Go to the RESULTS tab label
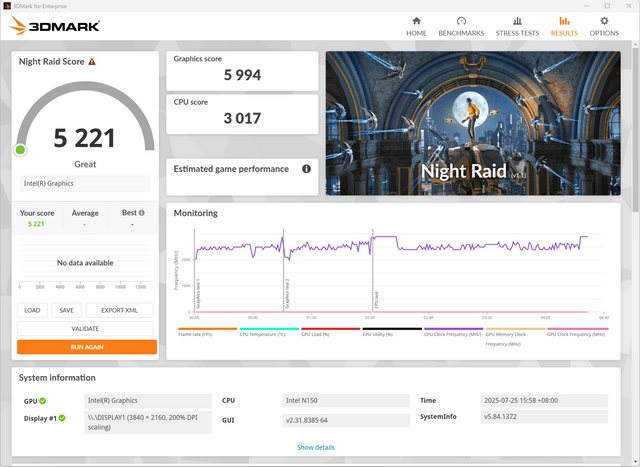The width and height of the screenshot is (640, 467). point(564,33)
